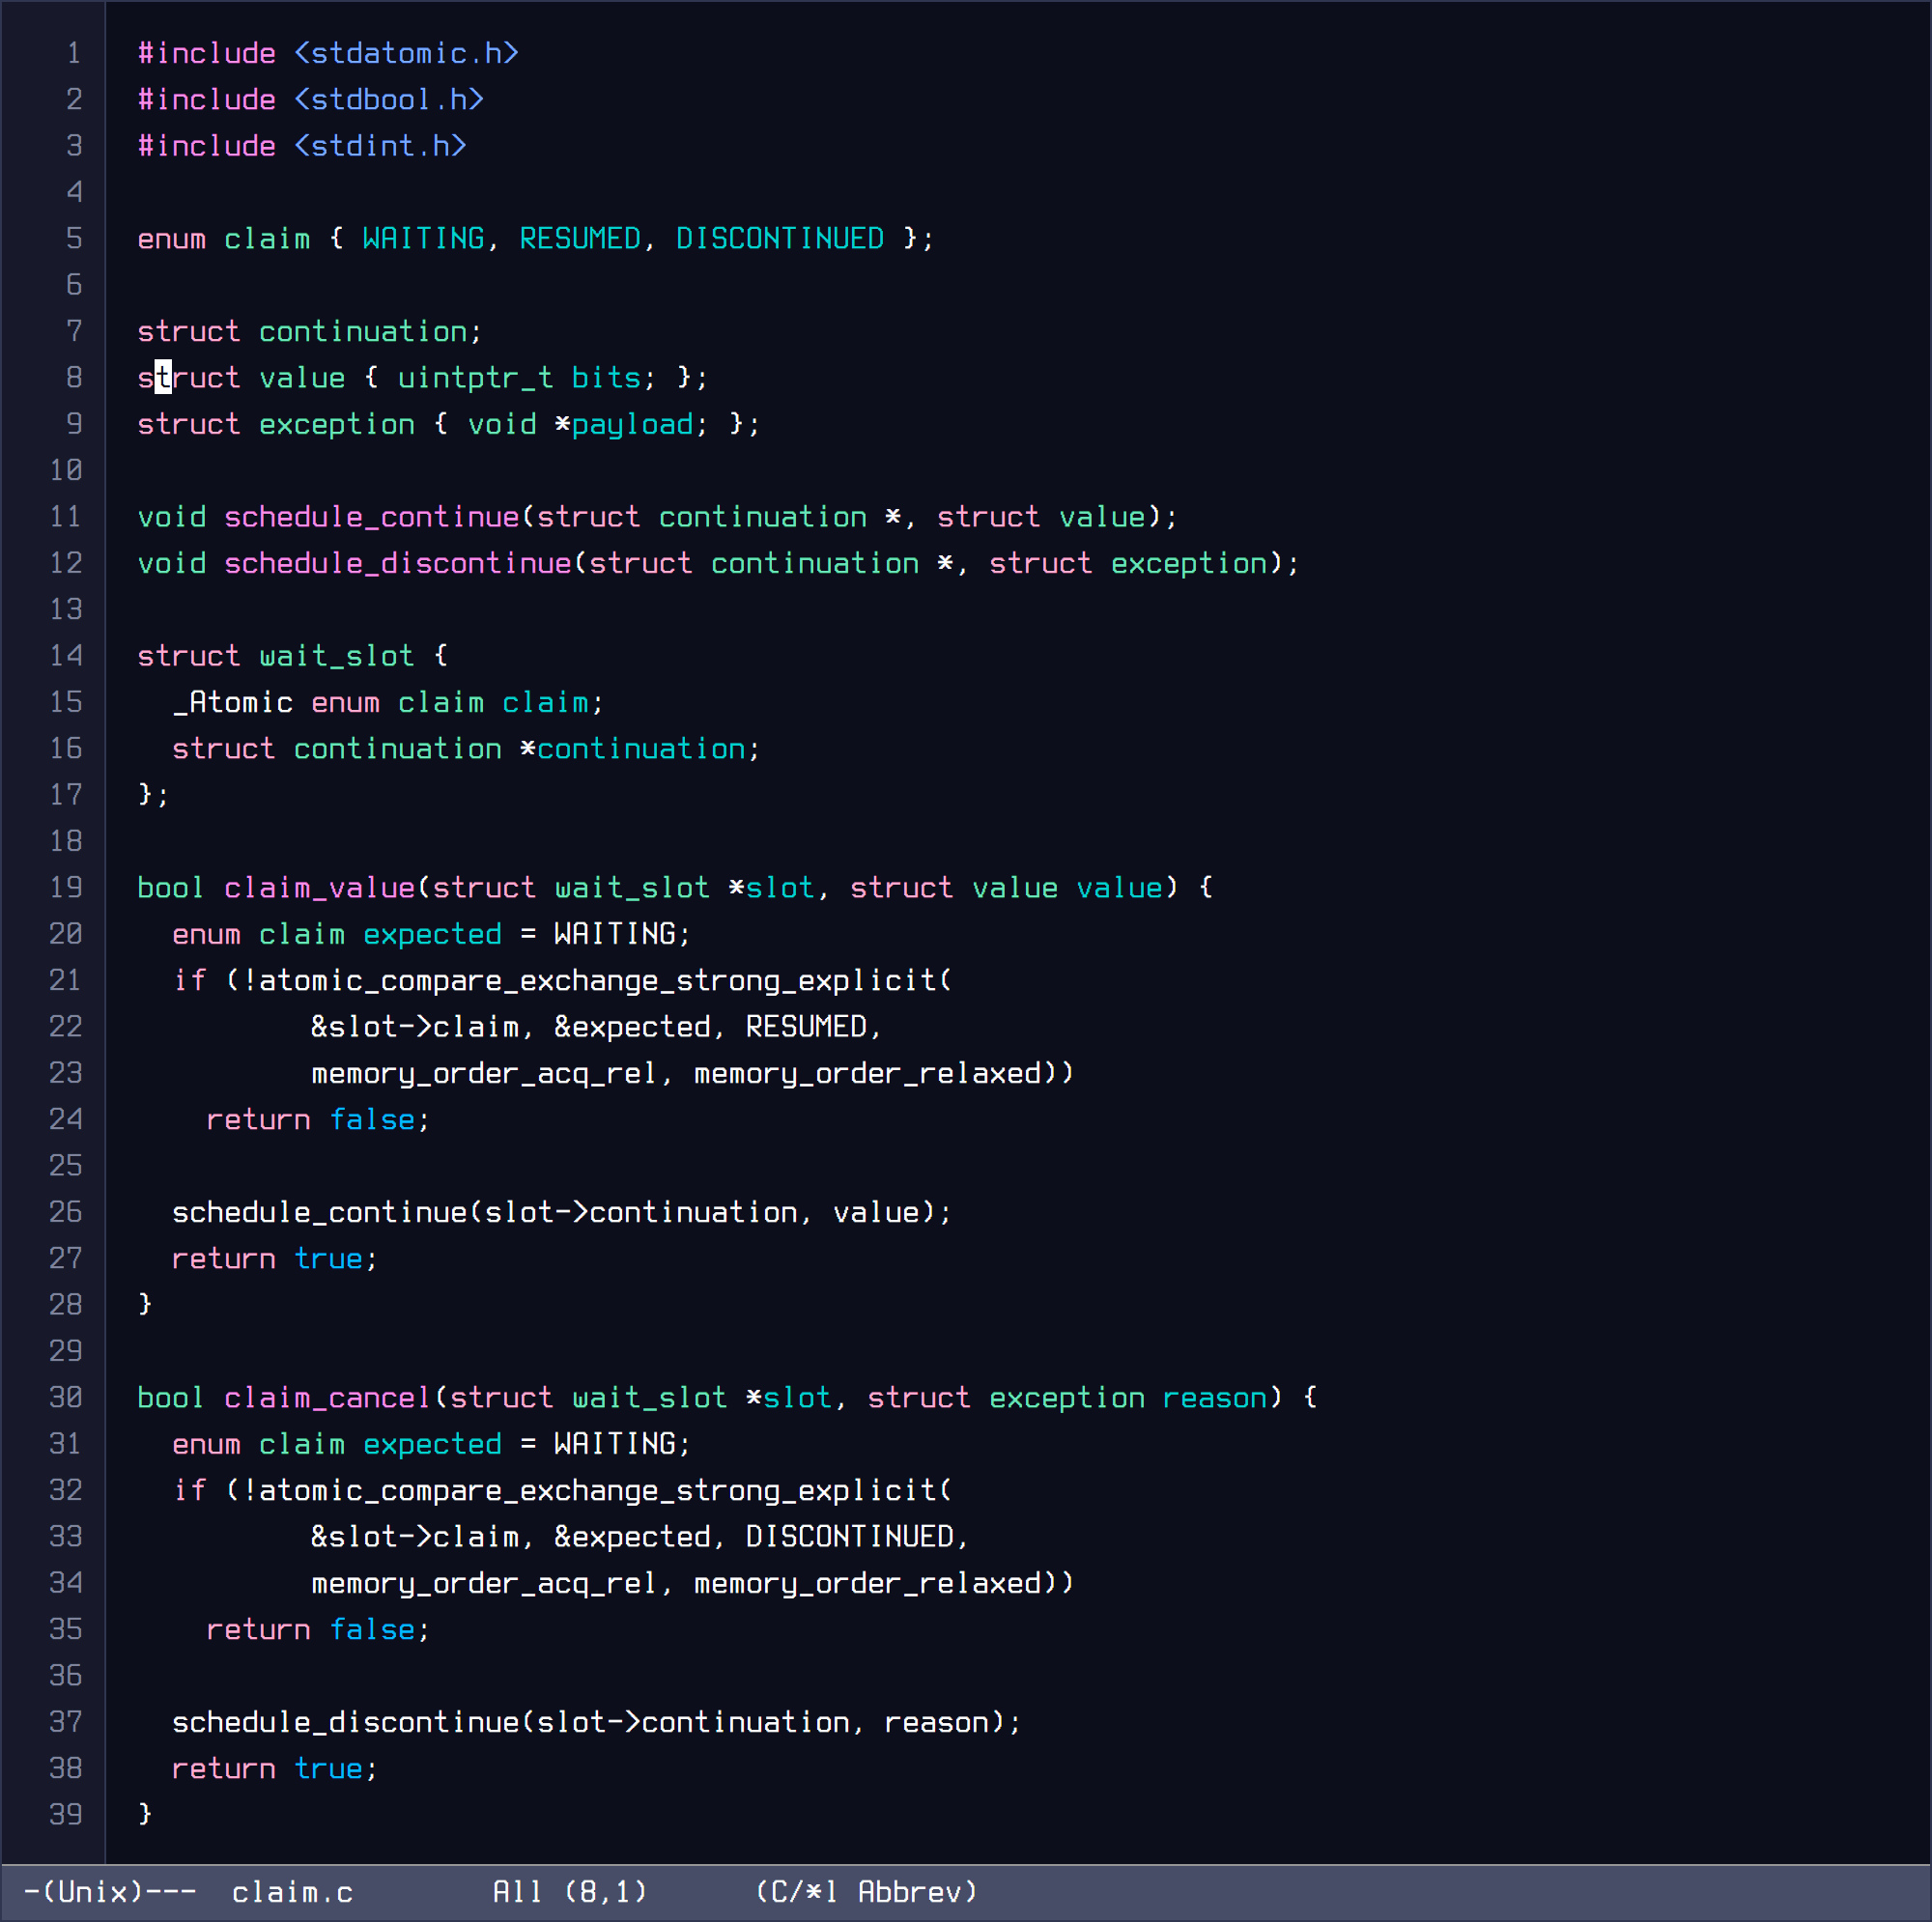Click line number 30 in the gutter

point(66,1398)
